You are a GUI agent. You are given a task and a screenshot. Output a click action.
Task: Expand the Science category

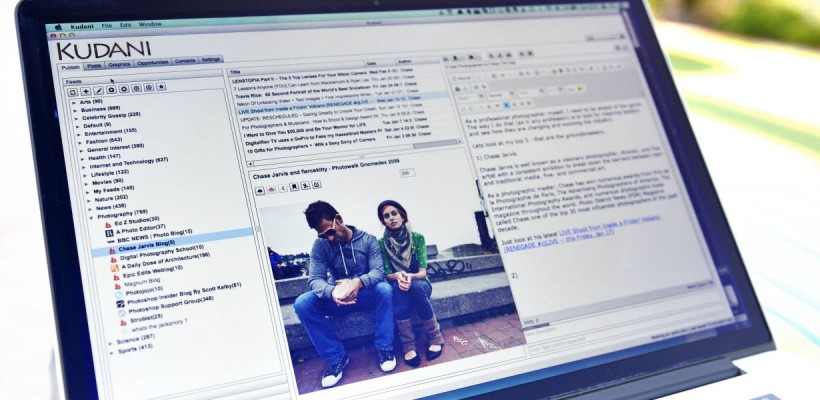[x=110, y=343]
